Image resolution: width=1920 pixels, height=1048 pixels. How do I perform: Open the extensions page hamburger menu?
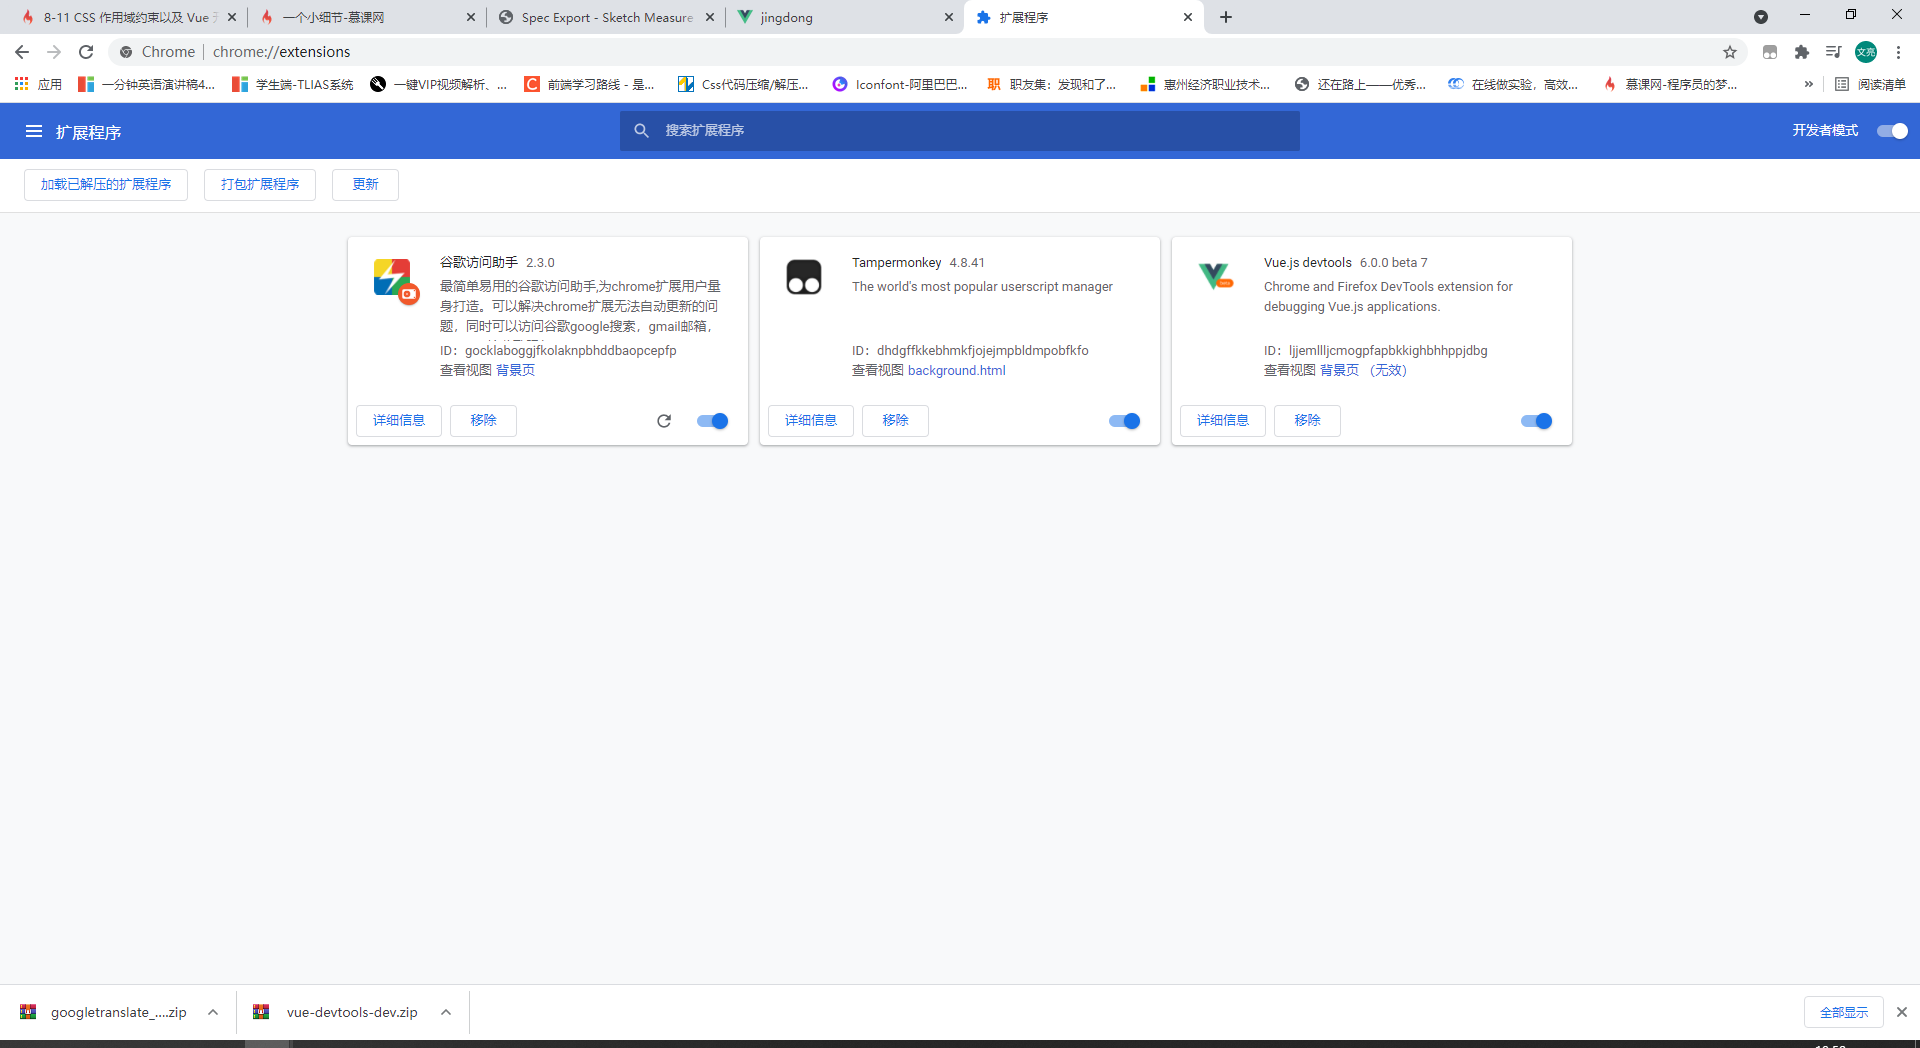tap(33, 131)
